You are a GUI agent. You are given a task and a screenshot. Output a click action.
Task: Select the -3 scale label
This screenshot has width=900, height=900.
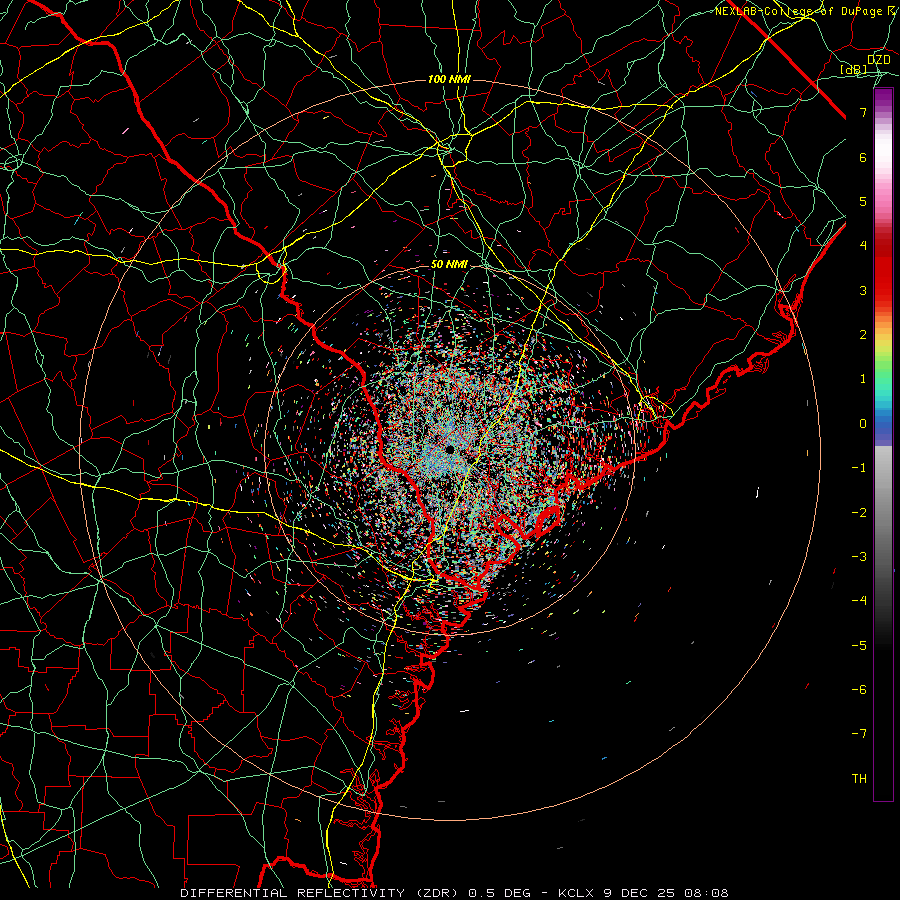859,557
